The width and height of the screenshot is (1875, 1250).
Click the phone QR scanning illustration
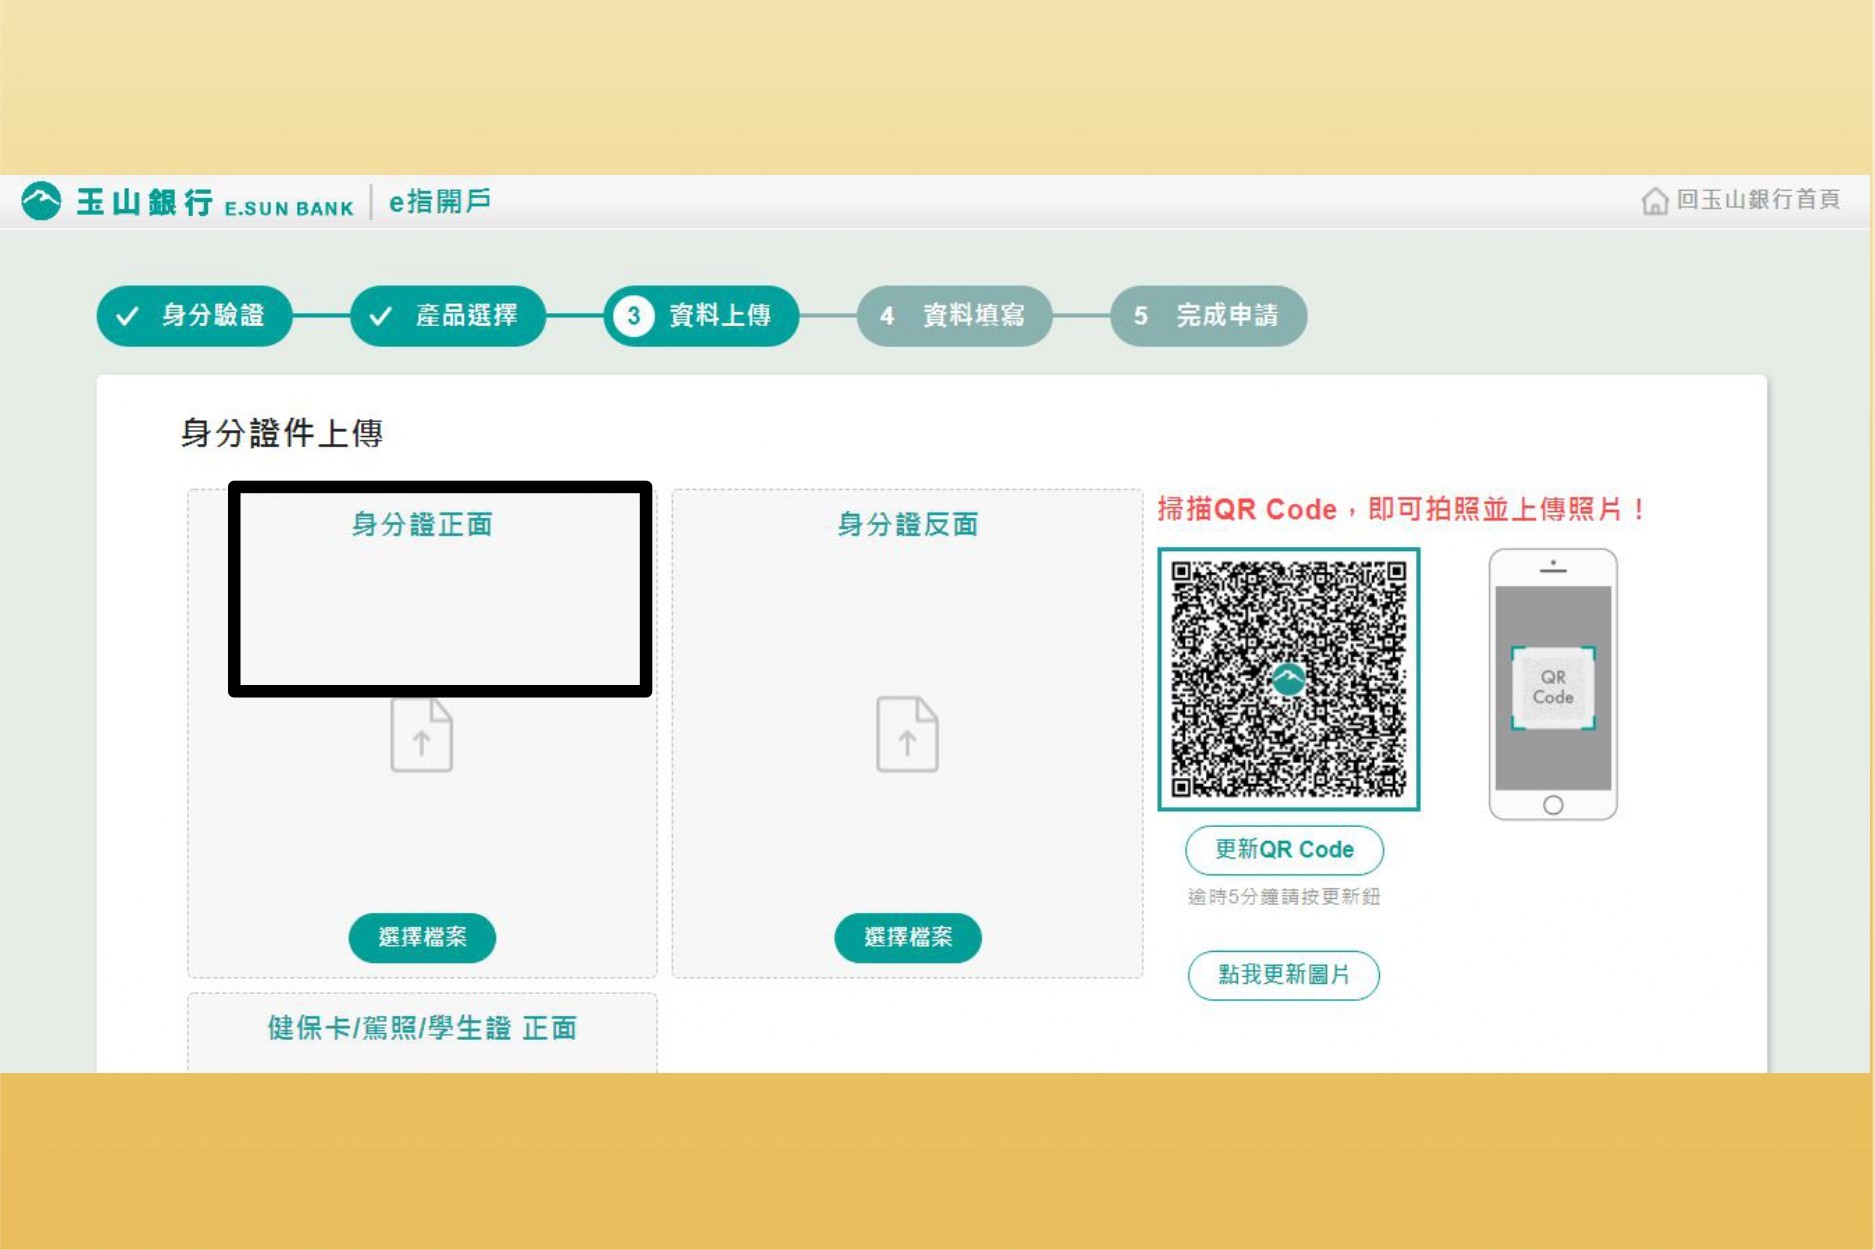tap(1553, 684)
